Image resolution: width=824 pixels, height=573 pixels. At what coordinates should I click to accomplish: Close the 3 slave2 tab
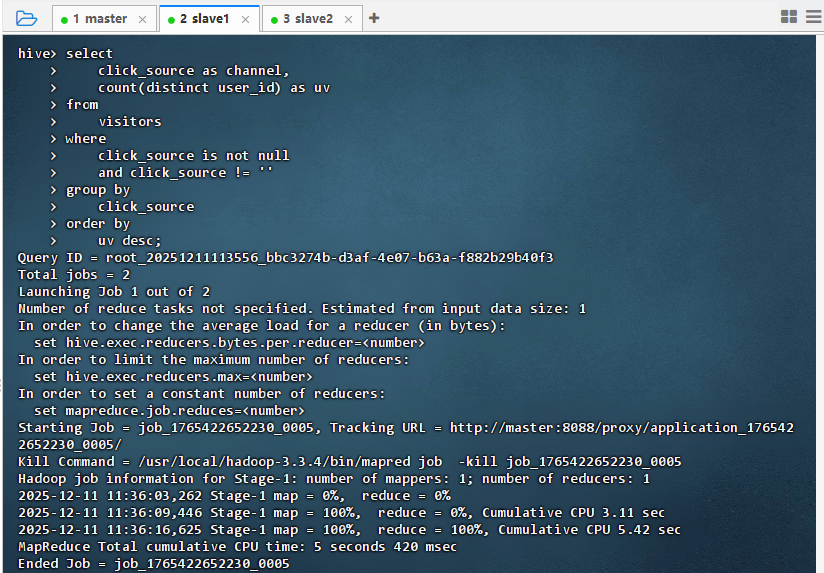tap(348, 19)
